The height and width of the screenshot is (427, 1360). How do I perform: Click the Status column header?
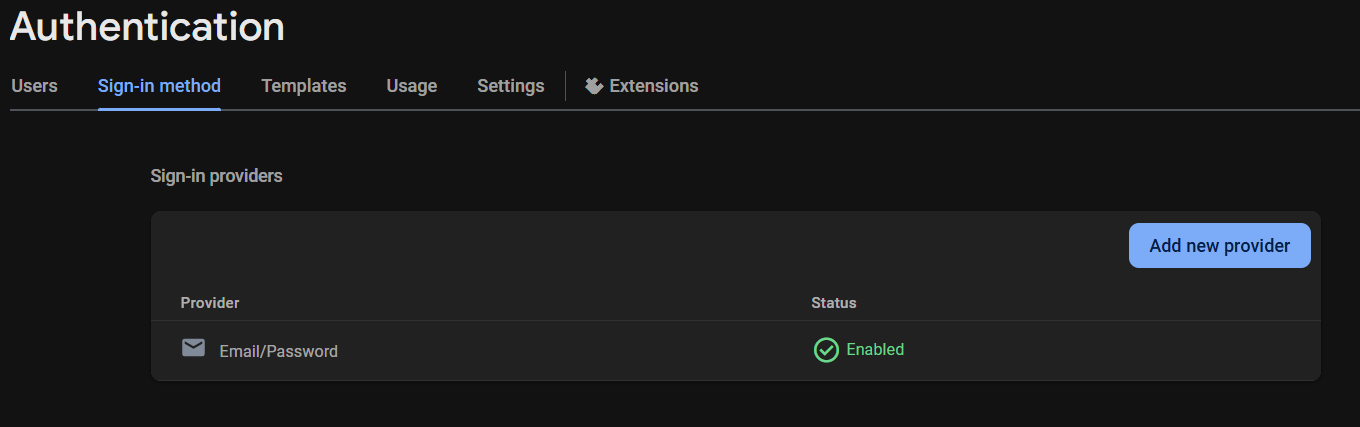click(834, 302)
